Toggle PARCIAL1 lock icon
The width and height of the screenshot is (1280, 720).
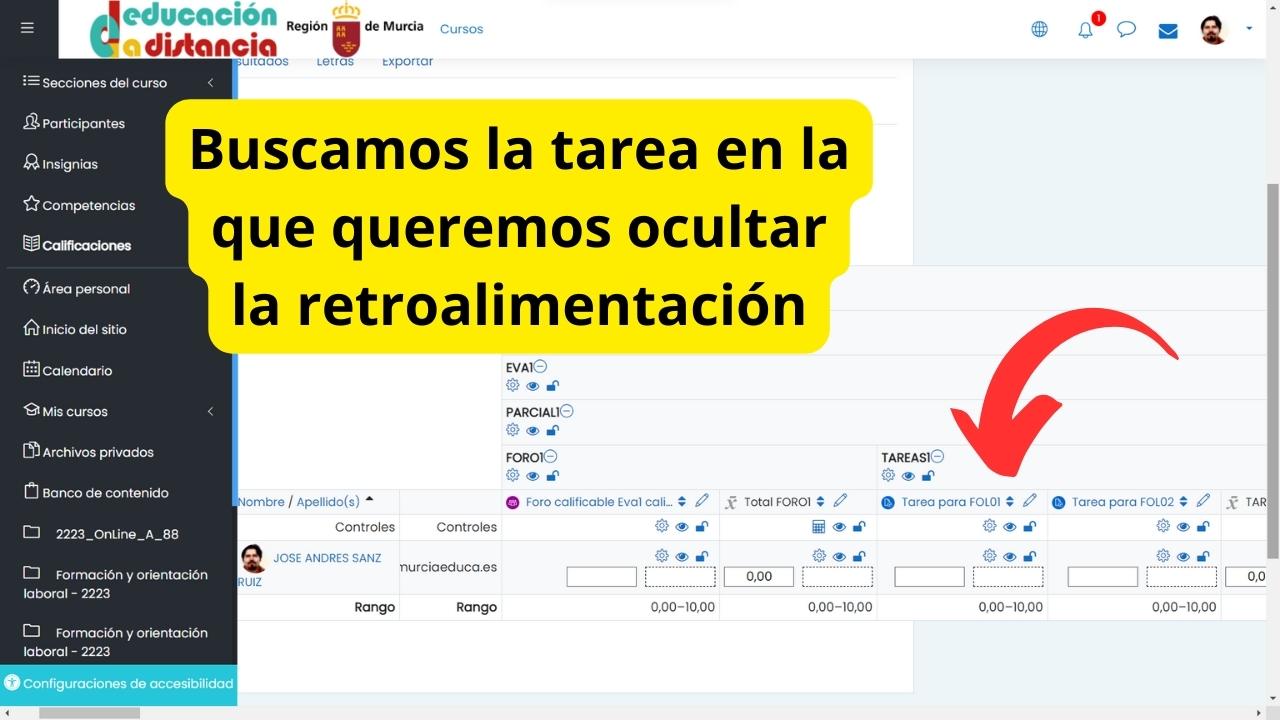point(552,431)
